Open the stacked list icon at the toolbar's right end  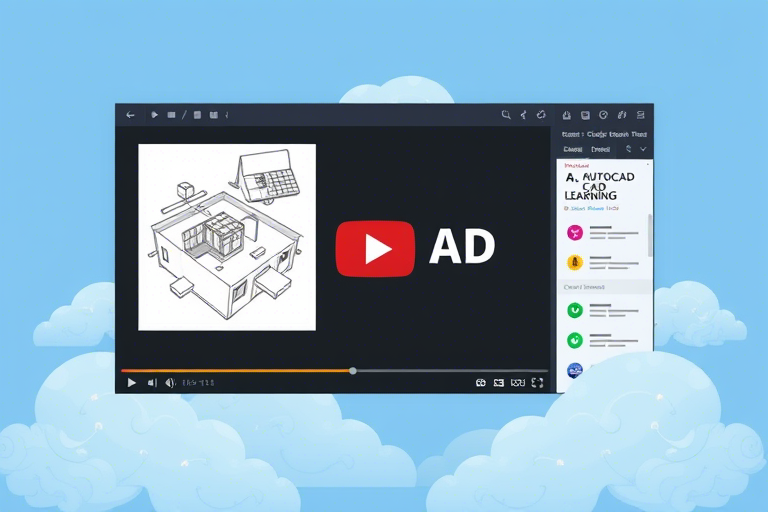pyautogui.click(x=640, y=115)
